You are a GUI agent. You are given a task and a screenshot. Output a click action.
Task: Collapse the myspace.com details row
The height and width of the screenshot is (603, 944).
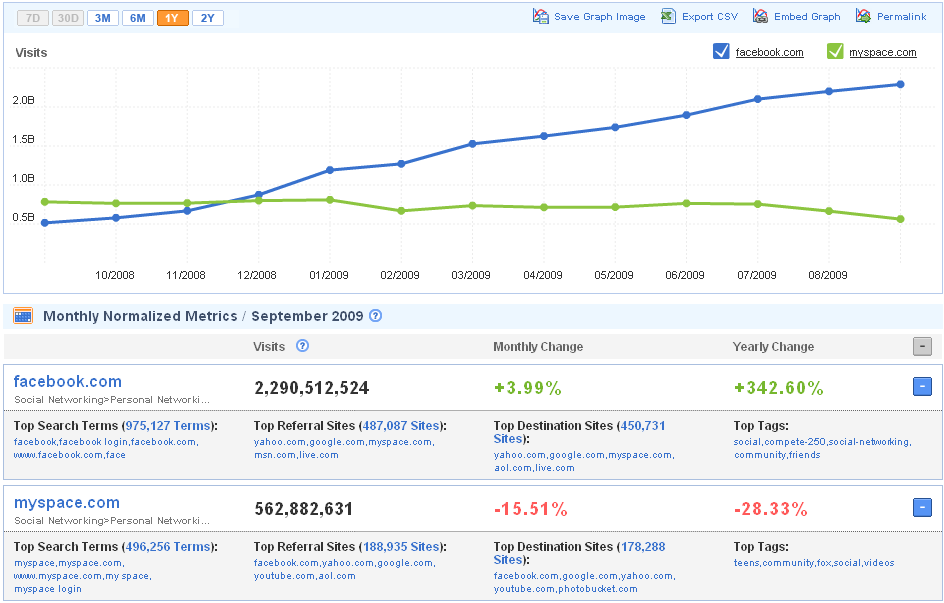[x=922, y=507]
